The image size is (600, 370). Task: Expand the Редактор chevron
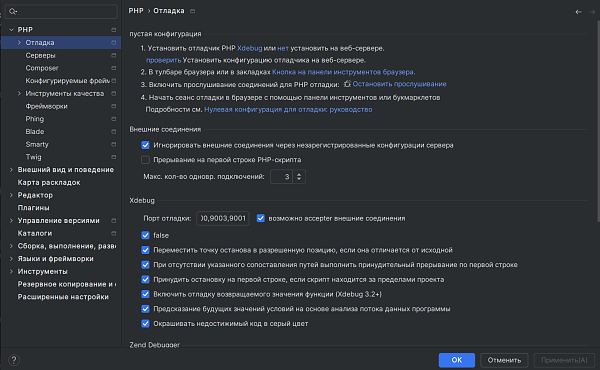click(11, 195)
